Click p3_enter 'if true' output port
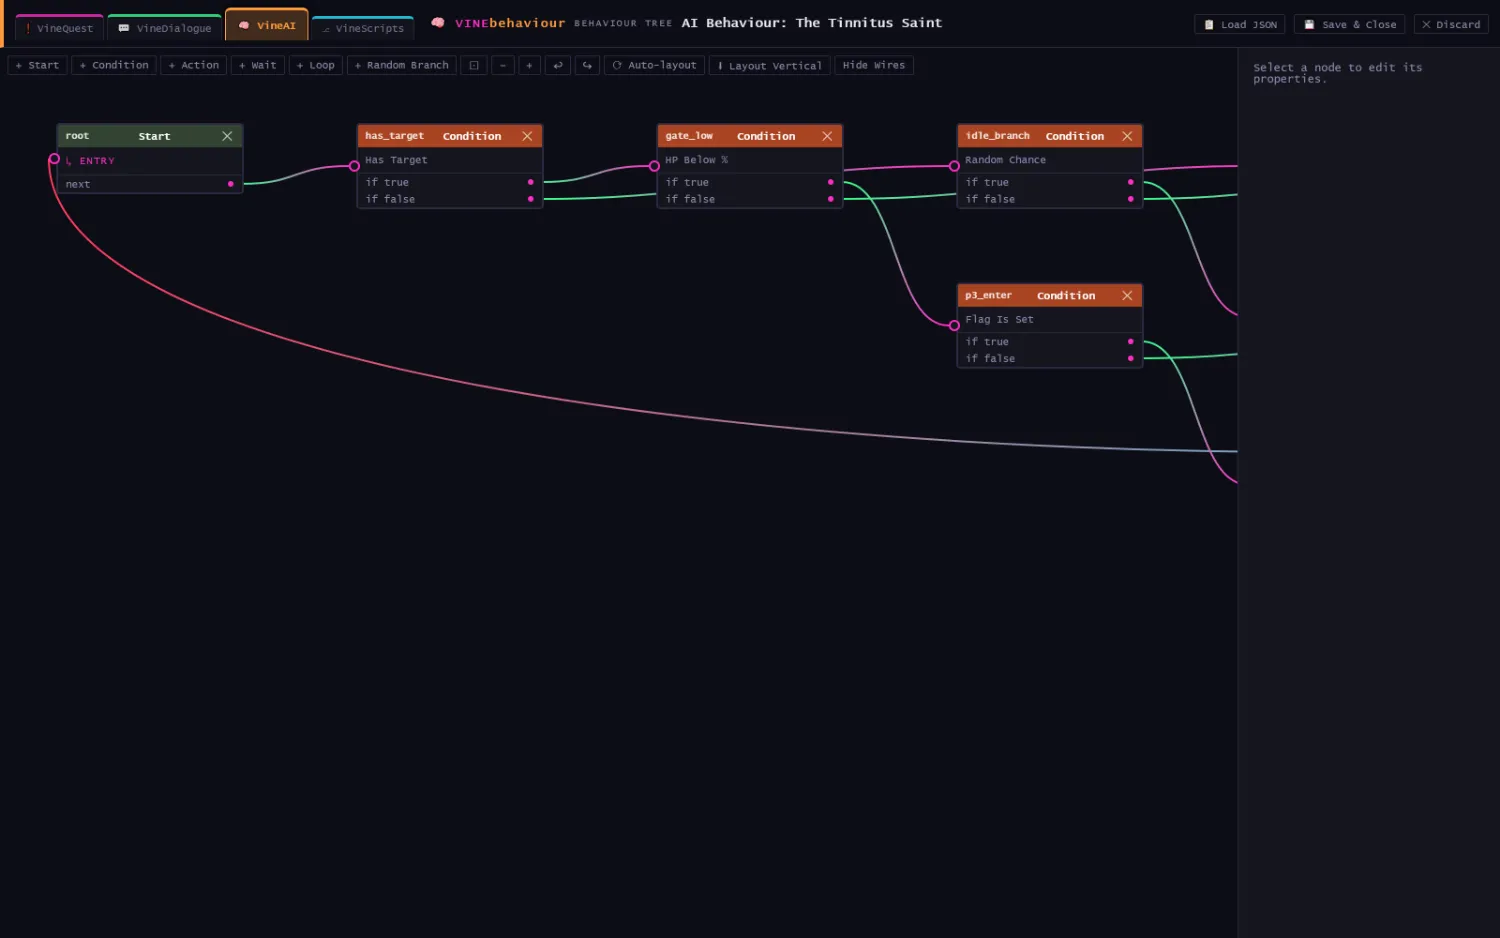The height and width of the screenshot is (938, 1500). coord(1131,341)
